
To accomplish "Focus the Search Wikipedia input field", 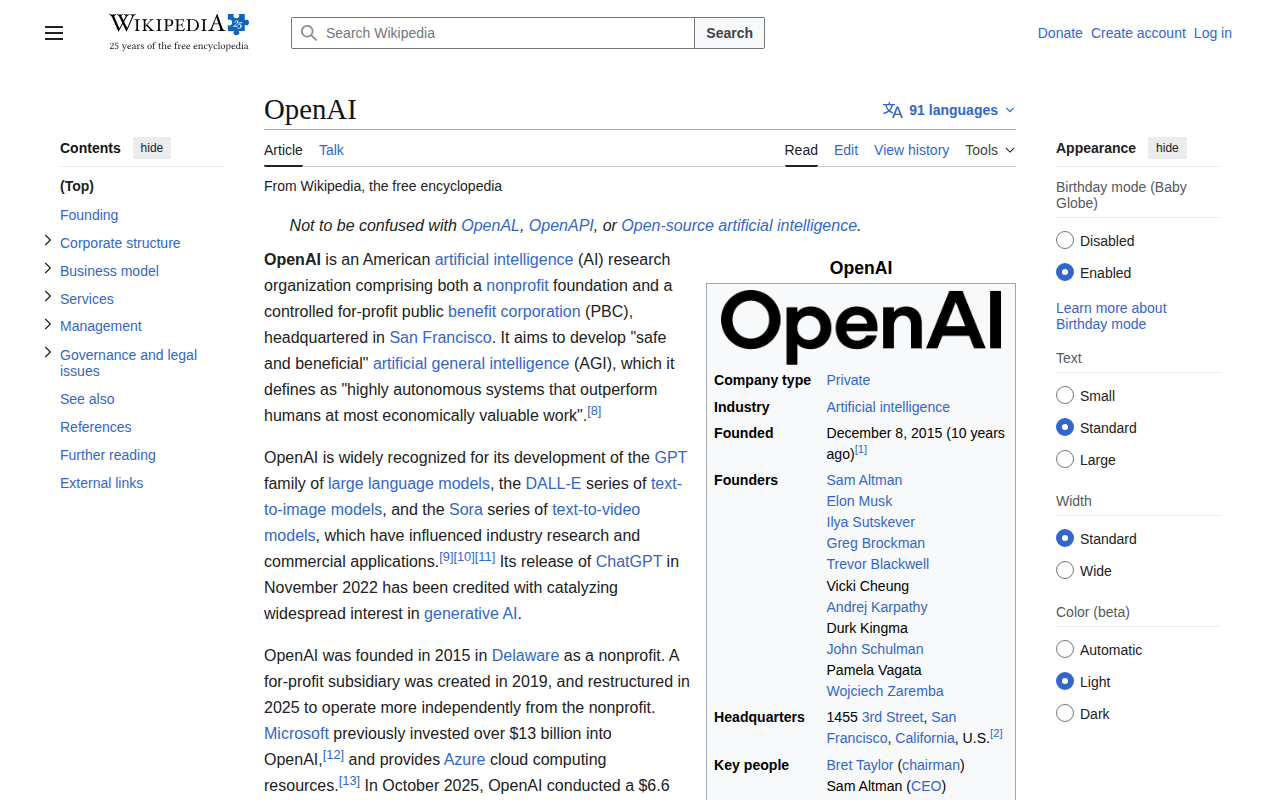I will [493, 33].
